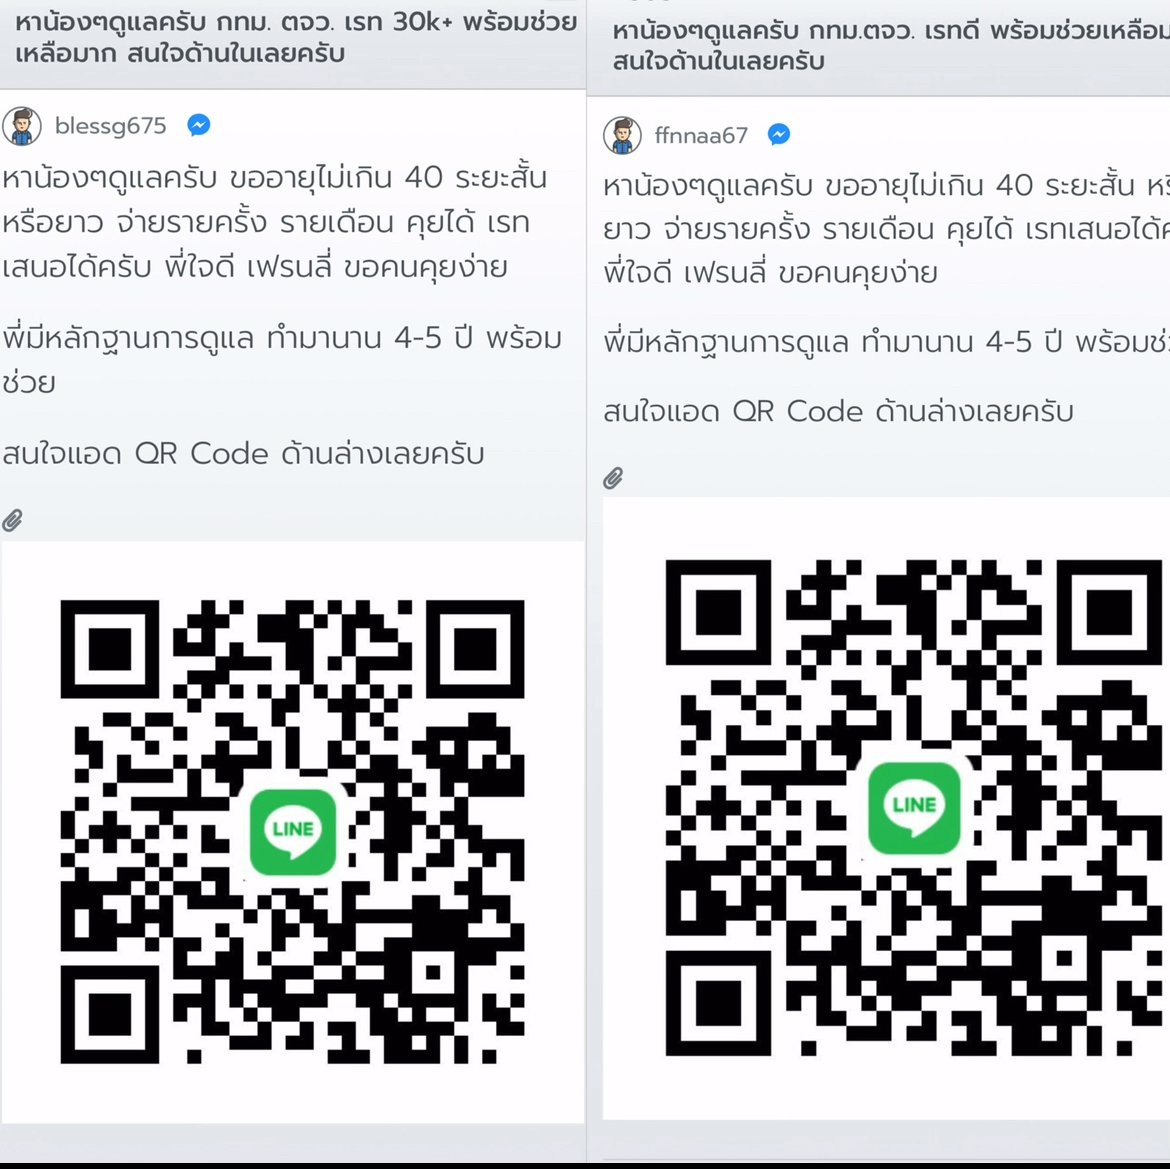The height and width of the screenshot is (1169, 1170).
Task: Click the first paragraph of blessg675's post
Action: pos(275,222)
